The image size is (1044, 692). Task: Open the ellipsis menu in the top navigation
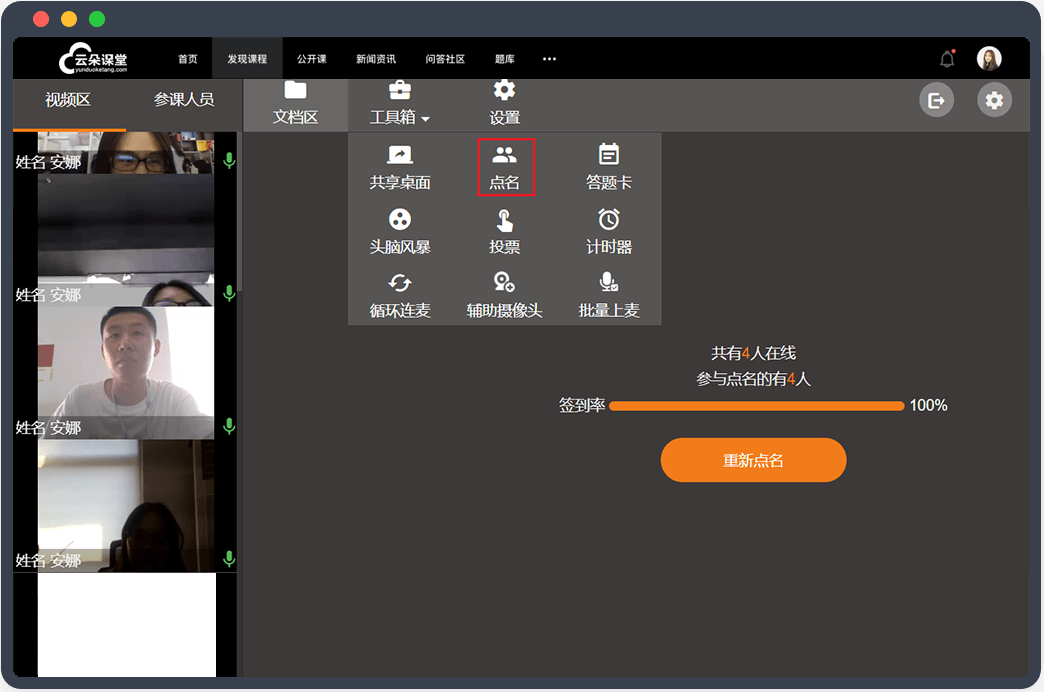pos(549,59)
